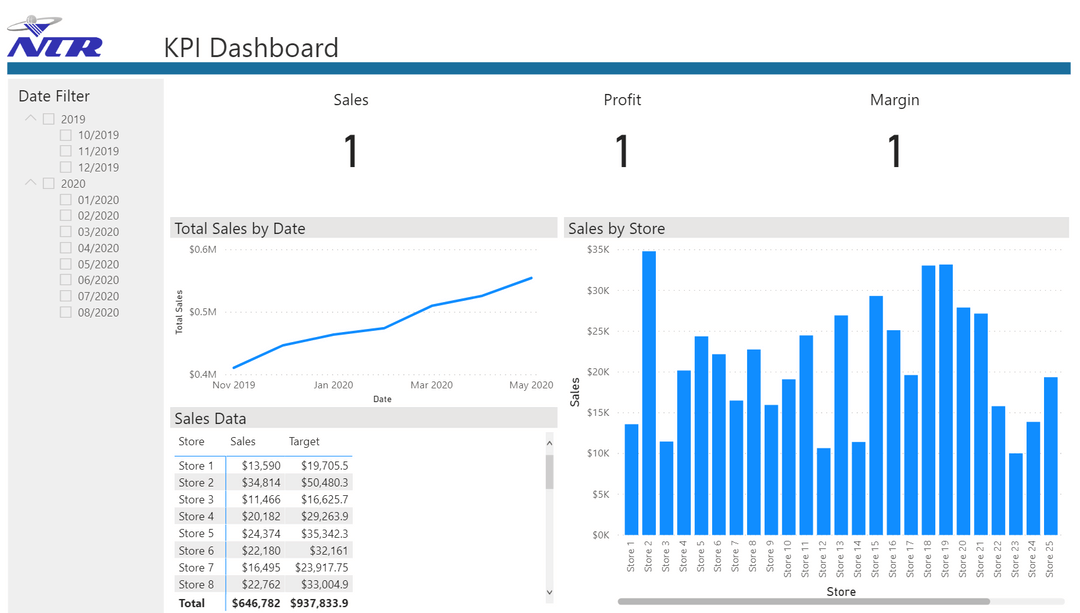Check the 03/2020 checkbox
Viewport: 1080px width, 613px height.
tap(65, 231)
